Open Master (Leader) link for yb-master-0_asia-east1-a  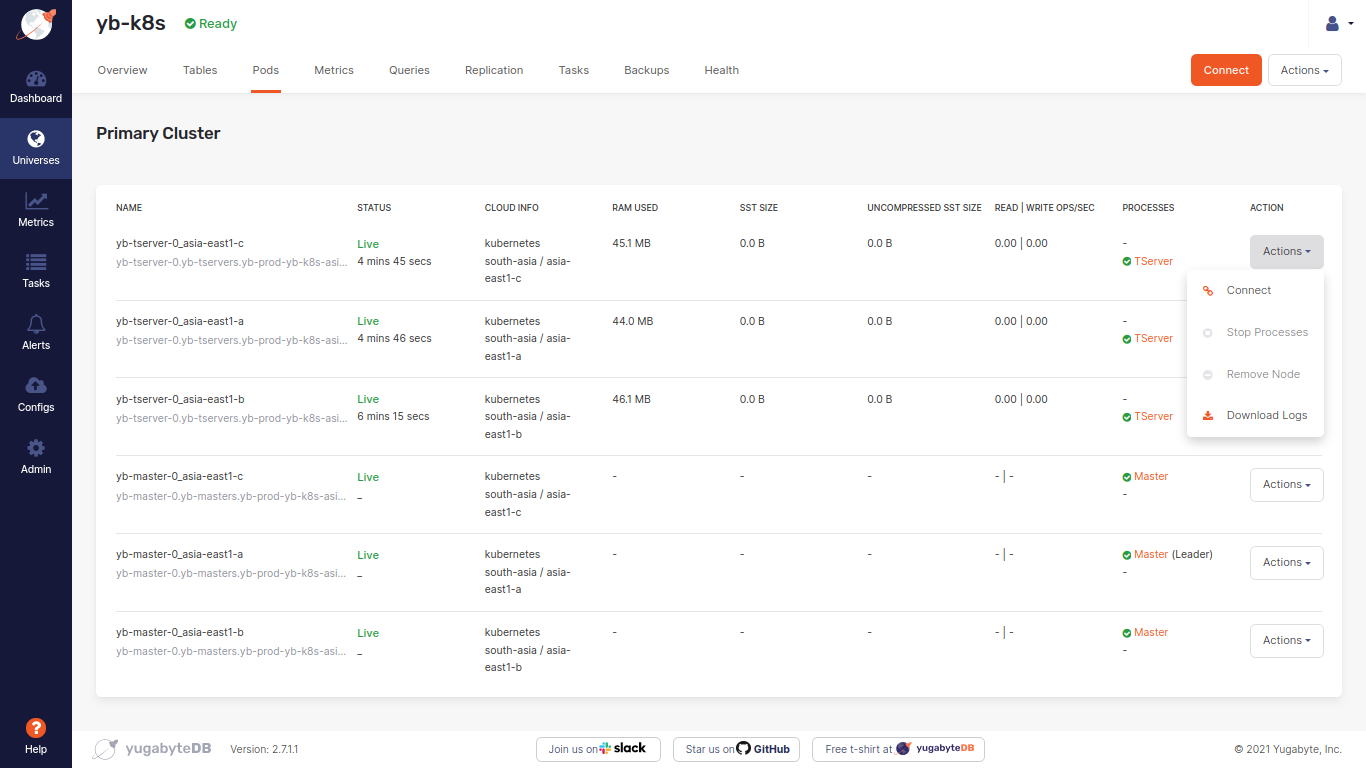1150,554
